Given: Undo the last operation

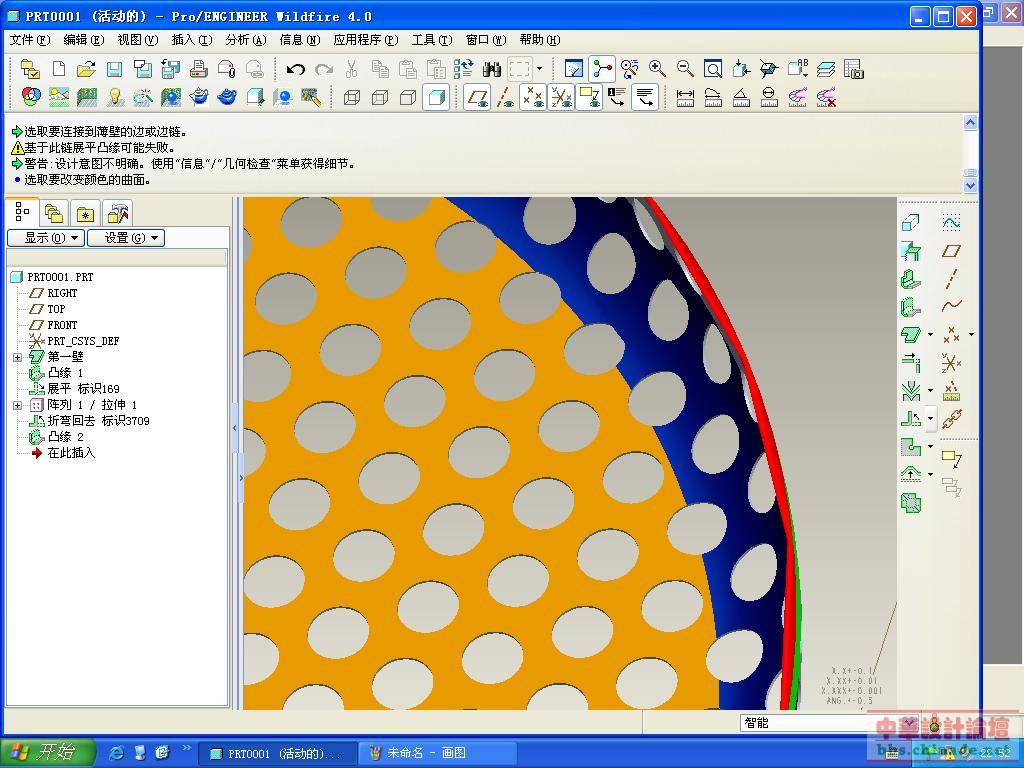Looking at the screenshot, I should click(x=296, y=69).
